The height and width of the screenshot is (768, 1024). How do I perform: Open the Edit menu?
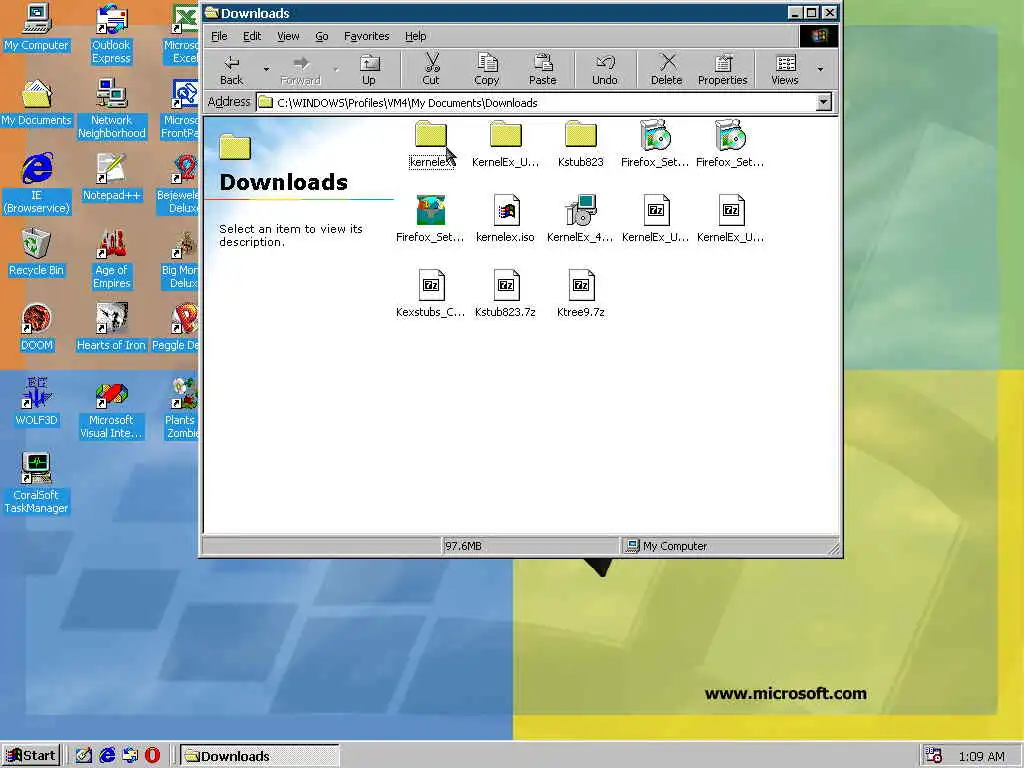tap(252, 36)
